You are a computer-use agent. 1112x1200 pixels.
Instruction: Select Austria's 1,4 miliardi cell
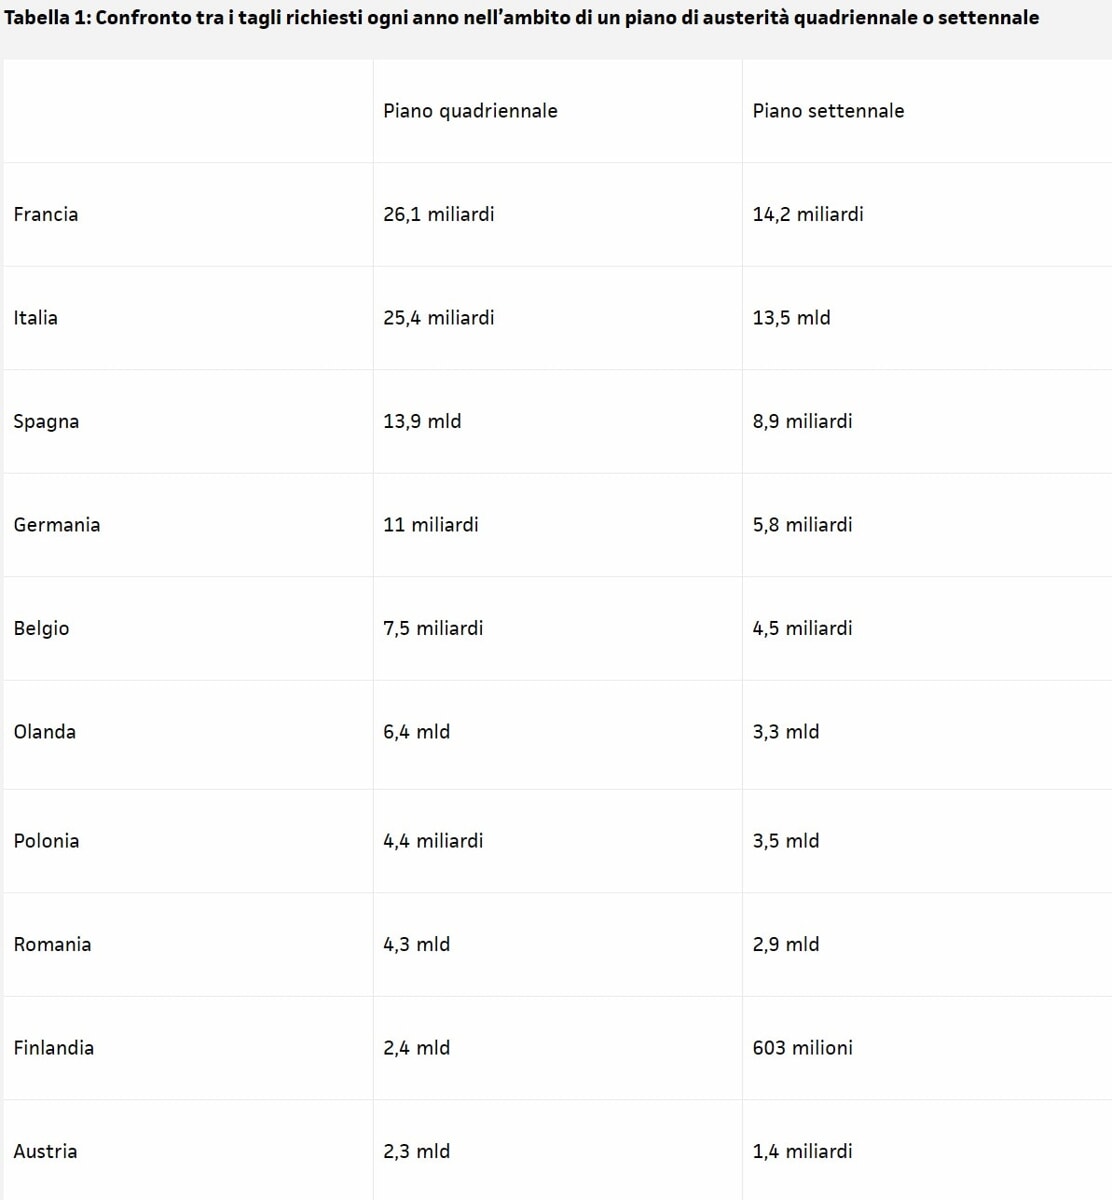[803, 1151]
